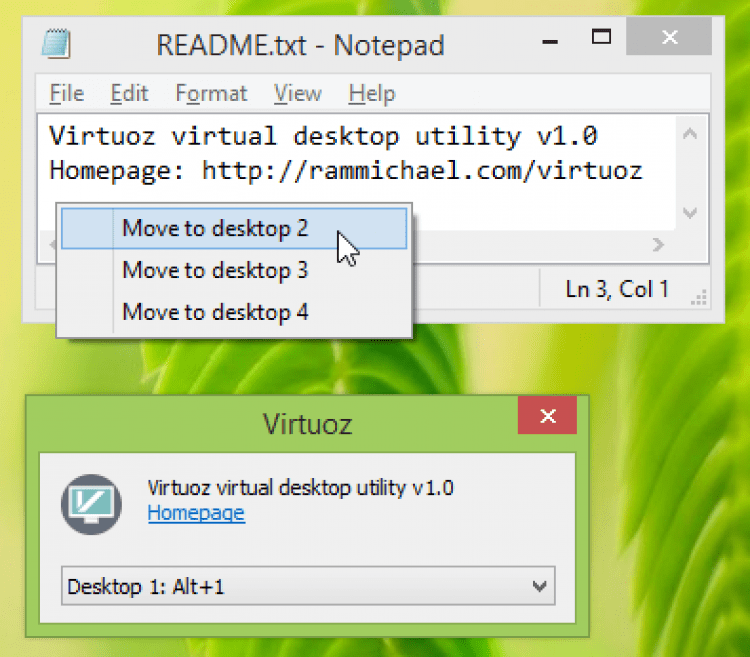Select Move to desktop 2

point(215,229)
